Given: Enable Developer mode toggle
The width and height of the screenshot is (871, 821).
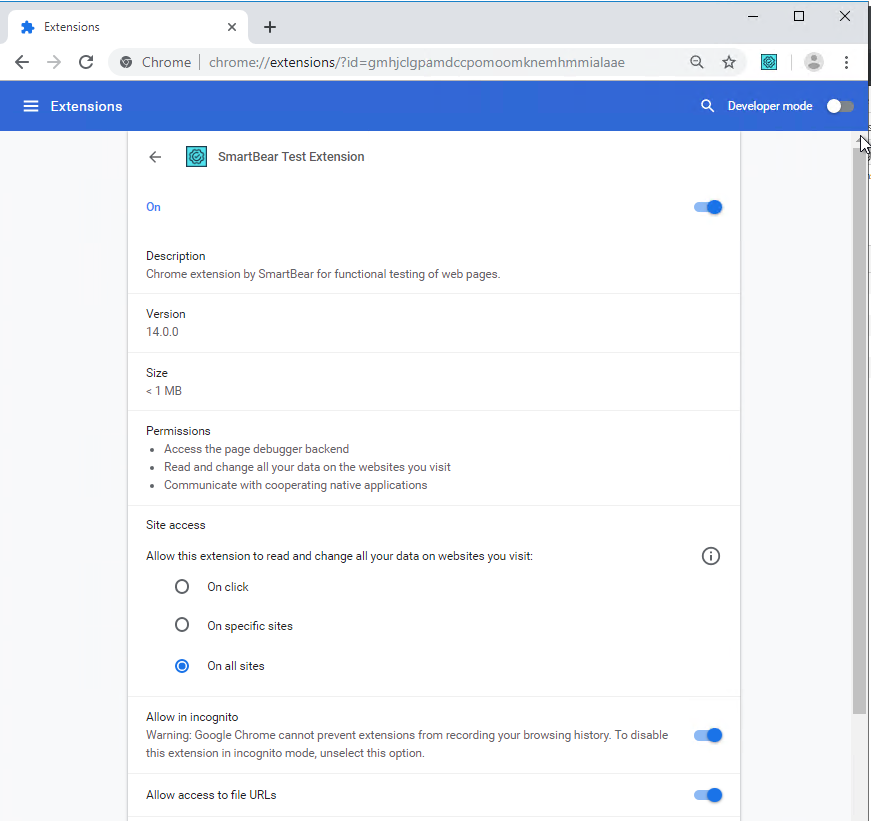Looking at the screenshot, I should (x=840, y=106).
